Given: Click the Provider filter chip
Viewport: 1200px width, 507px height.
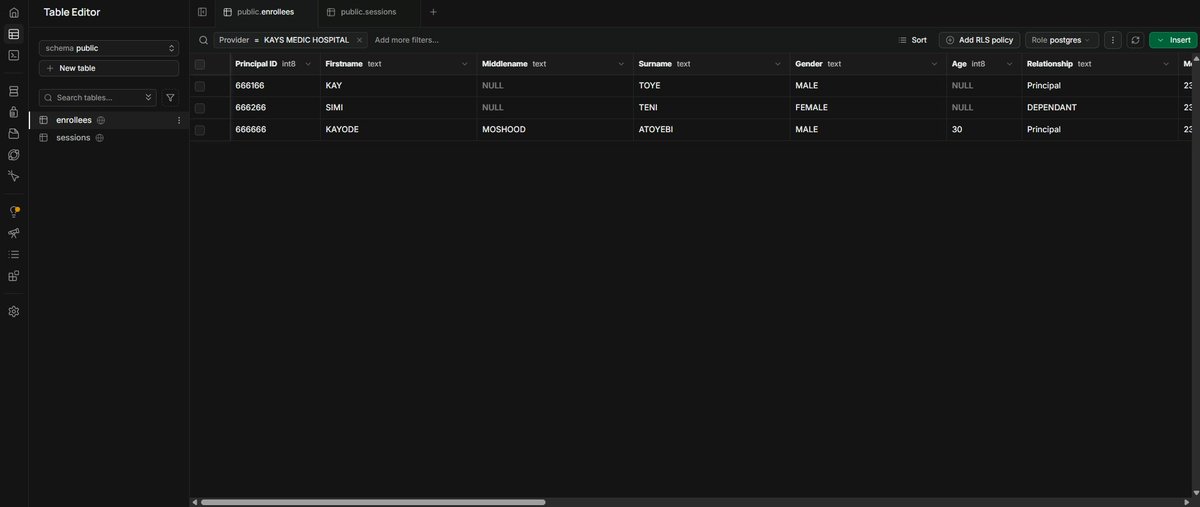Looking at the screenshot, I should pos(290,40).
